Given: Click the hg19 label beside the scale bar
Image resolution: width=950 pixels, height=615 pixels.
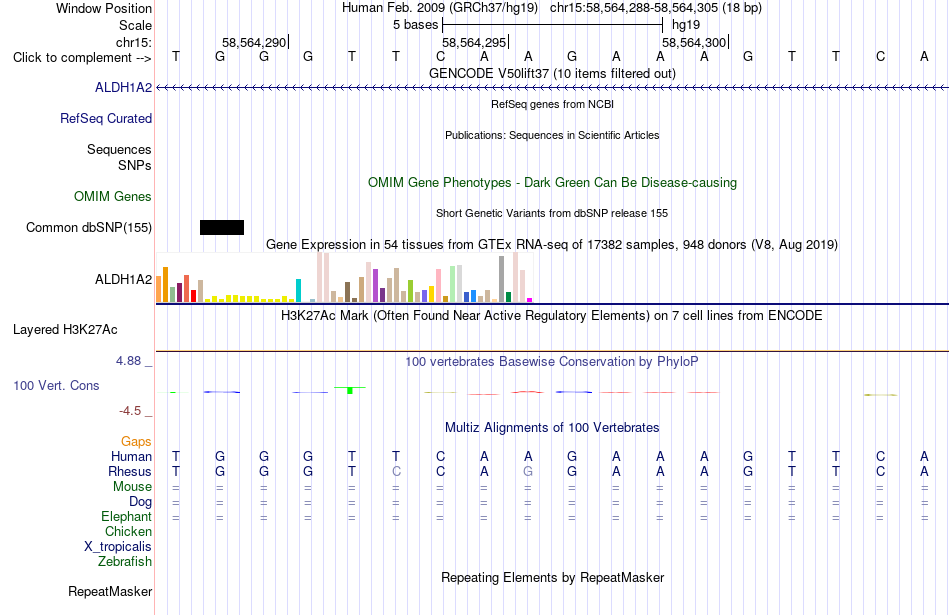Looking at the screenshot, I should pos(686,25).
